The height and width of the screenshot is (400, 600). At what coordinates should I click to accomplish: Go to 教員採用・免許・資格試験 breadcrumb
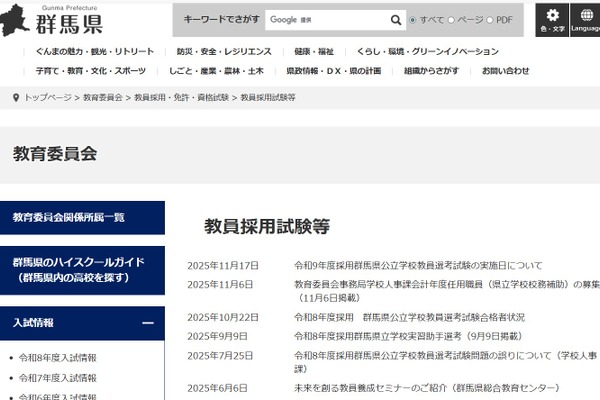pos(181,98)
